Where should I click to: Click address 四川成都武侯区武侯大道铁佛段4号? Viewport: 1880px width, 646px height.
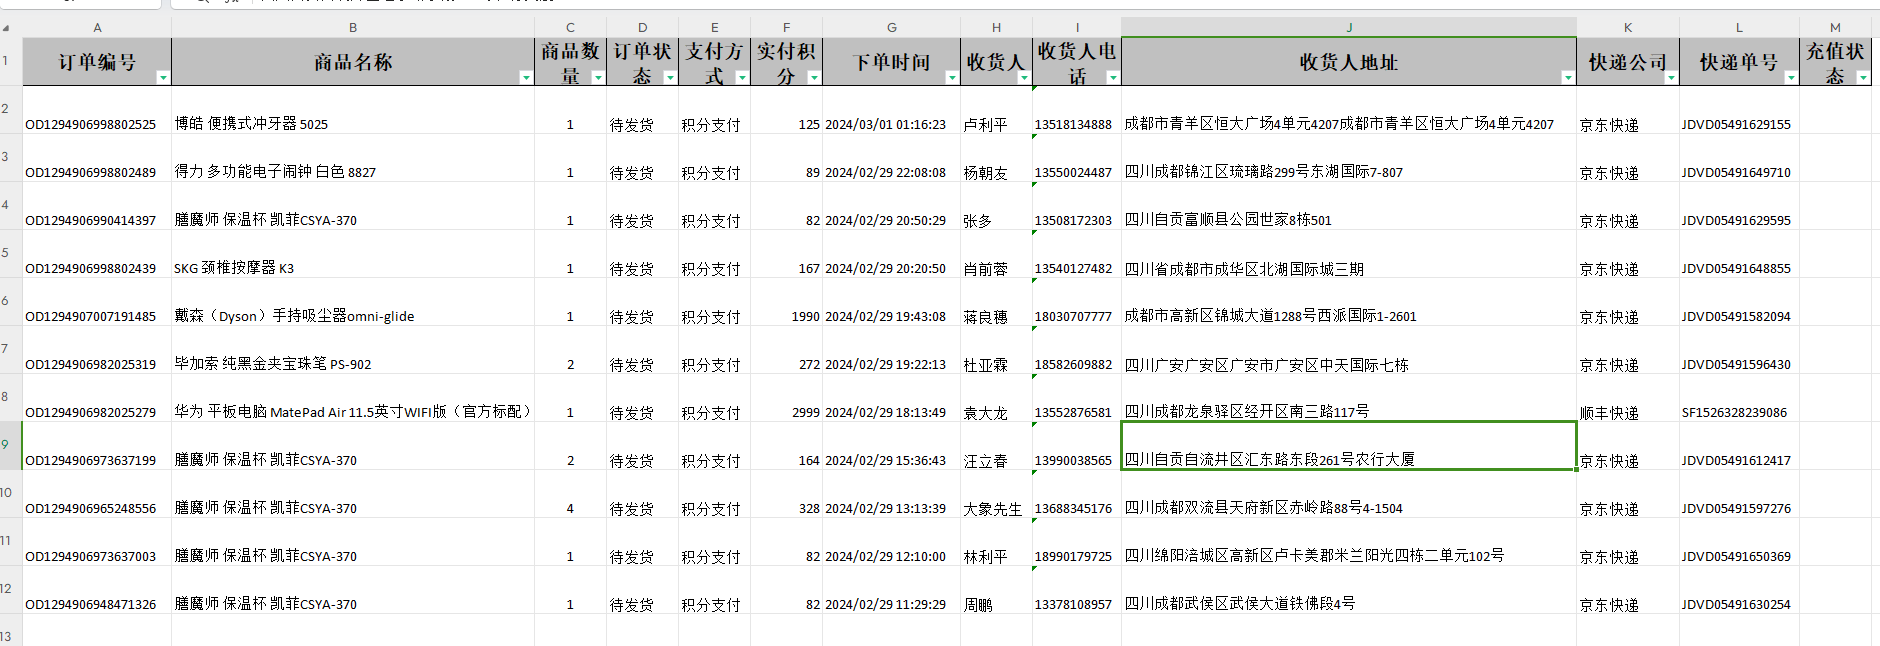1240,604
